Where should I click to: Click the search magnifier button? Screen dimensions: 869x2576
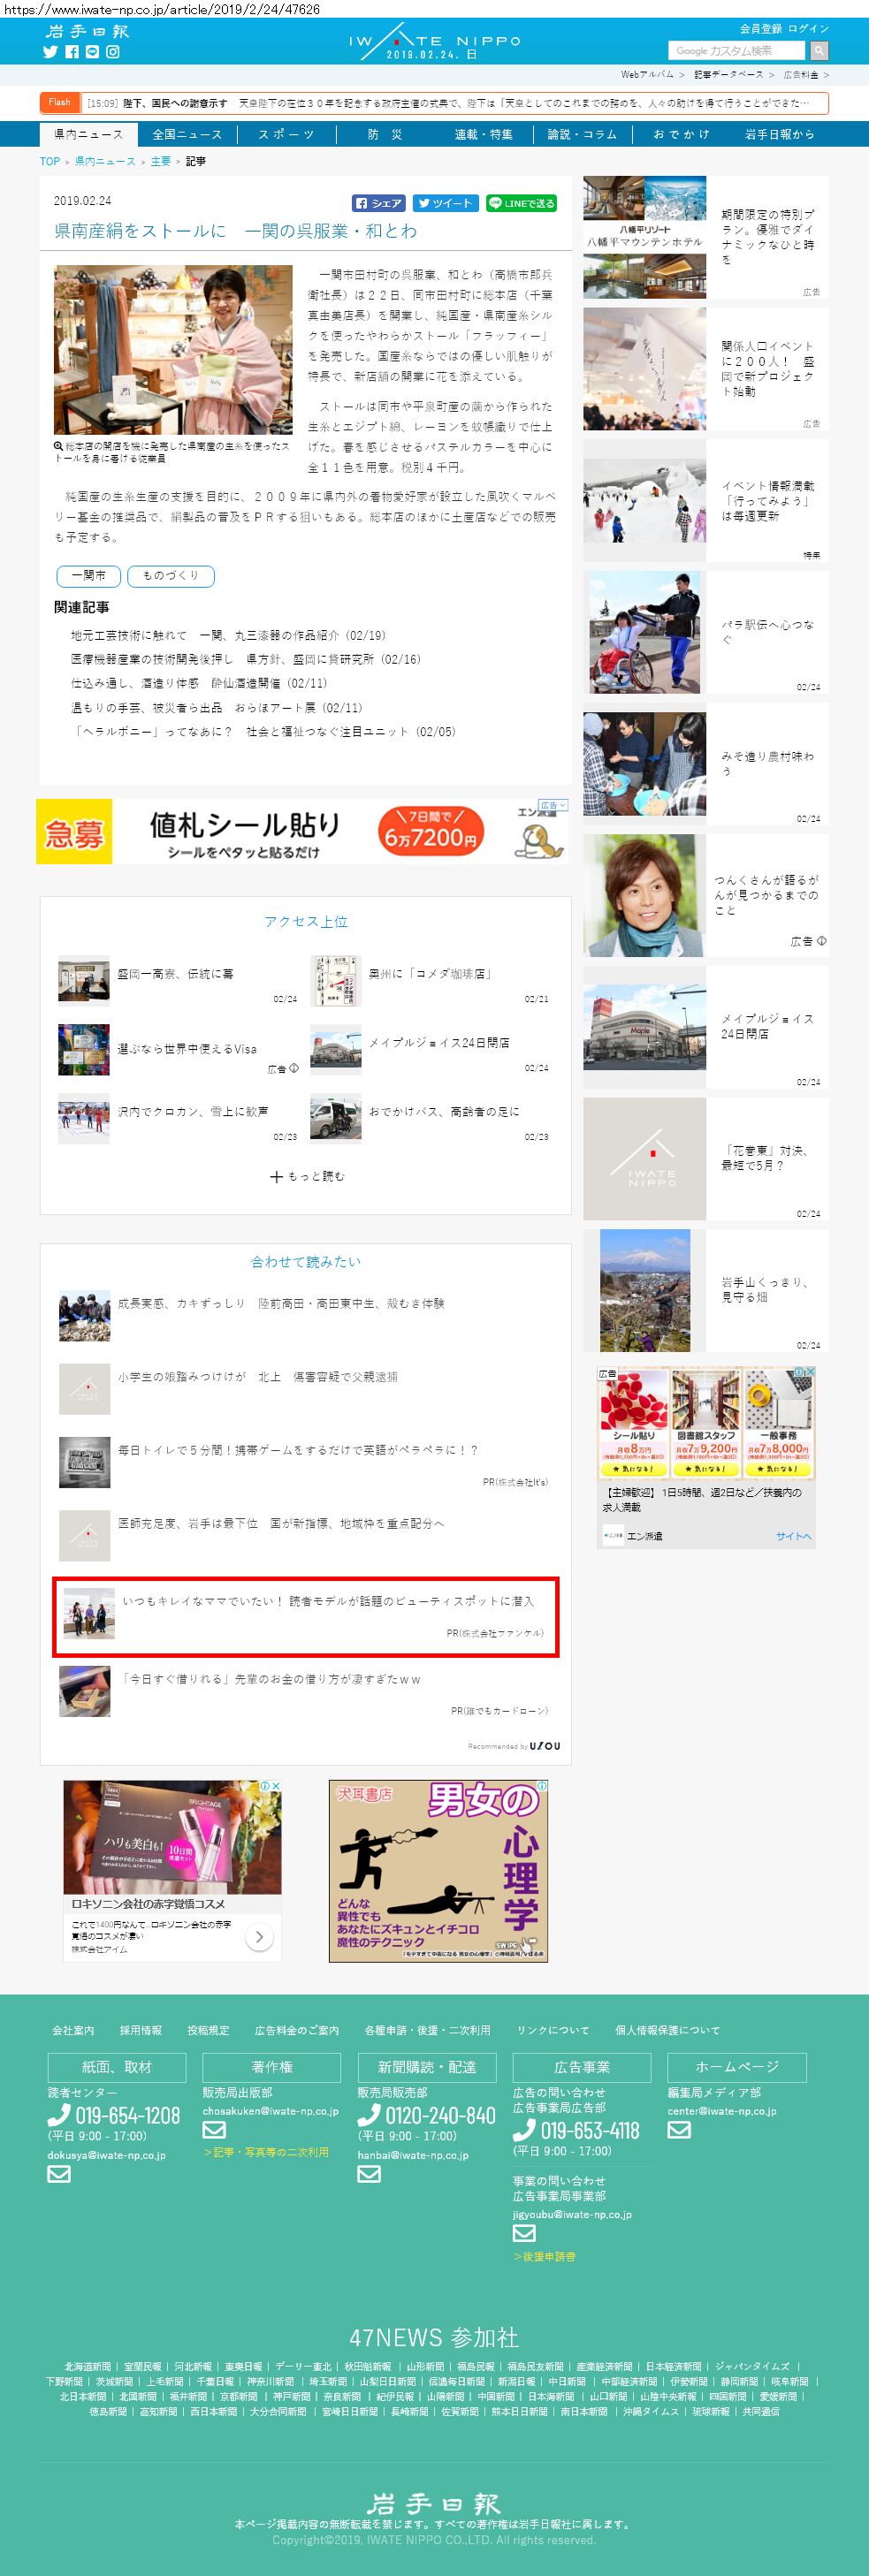click(x=819, y=51)
